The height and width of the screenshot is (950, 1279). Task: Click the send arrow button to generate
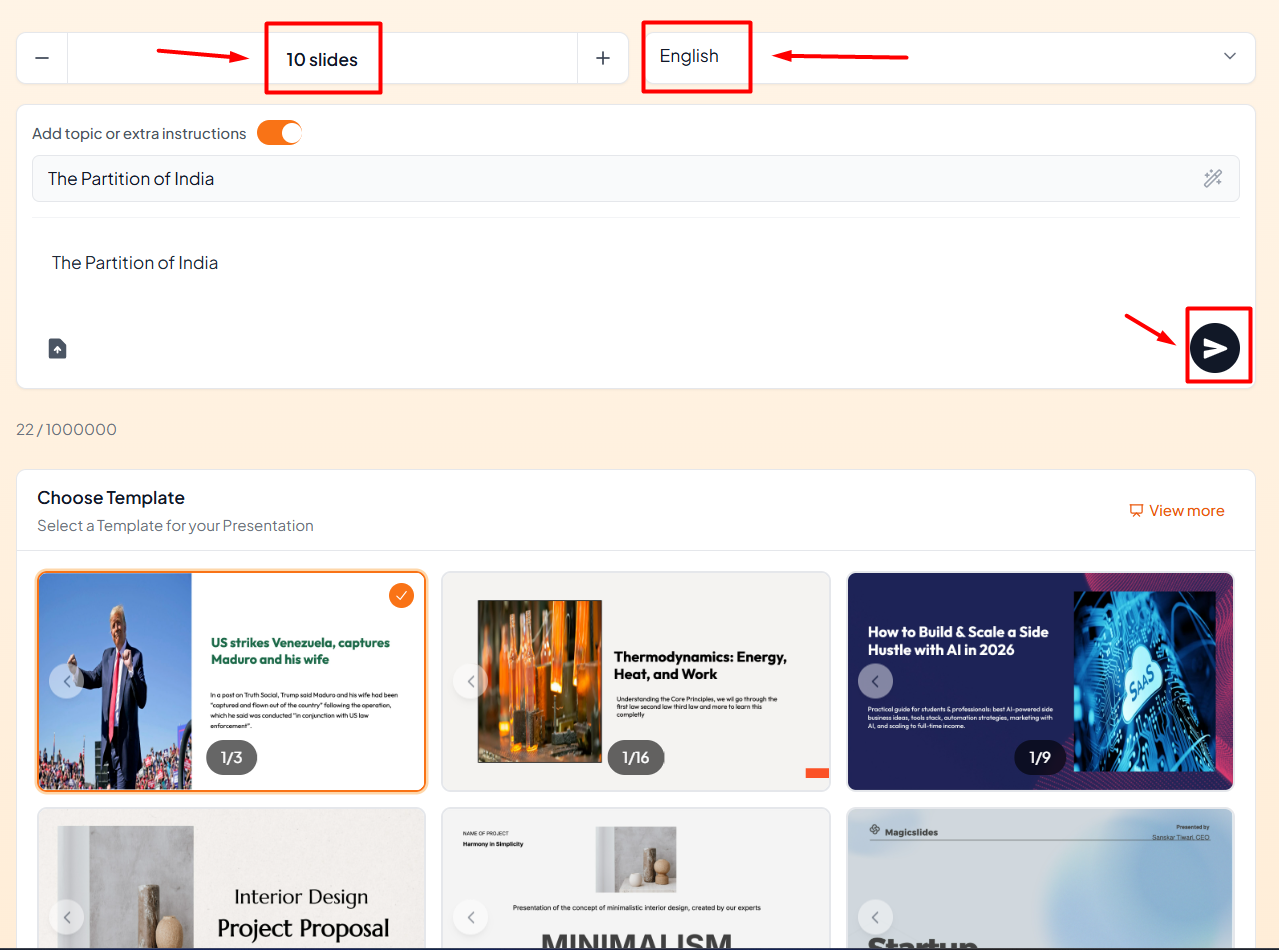[1215, 348]
